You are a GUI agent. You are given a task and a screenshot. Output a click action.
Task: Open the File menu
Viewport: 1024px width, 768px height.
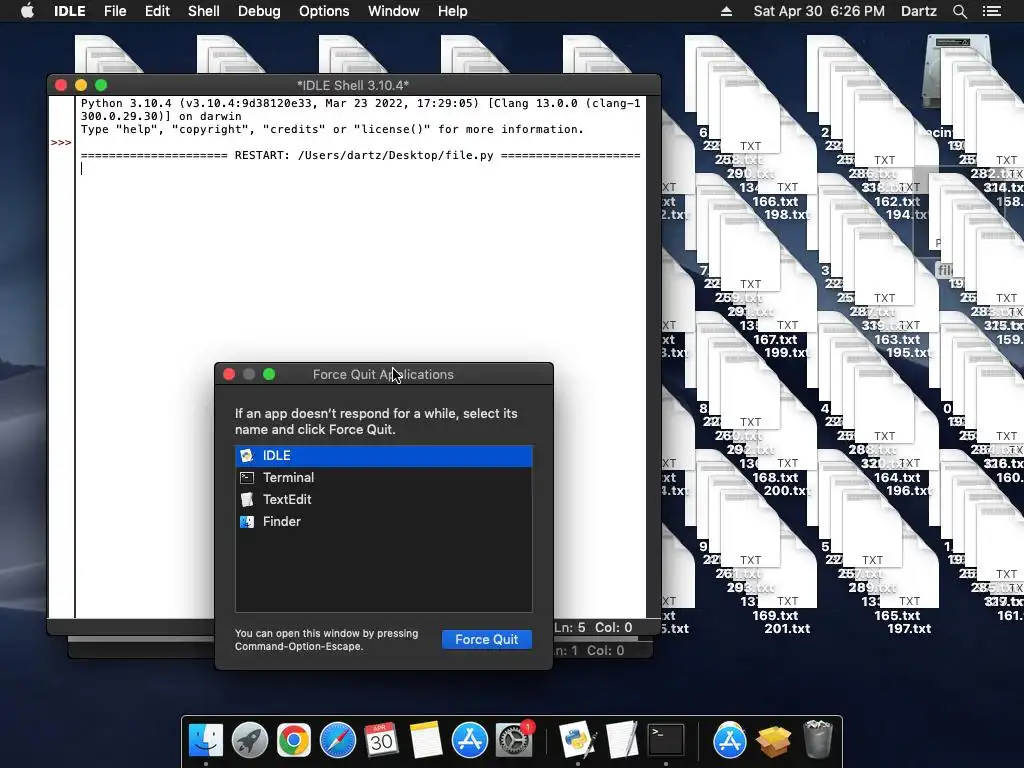pyautogui.click(x=115, y=11)
